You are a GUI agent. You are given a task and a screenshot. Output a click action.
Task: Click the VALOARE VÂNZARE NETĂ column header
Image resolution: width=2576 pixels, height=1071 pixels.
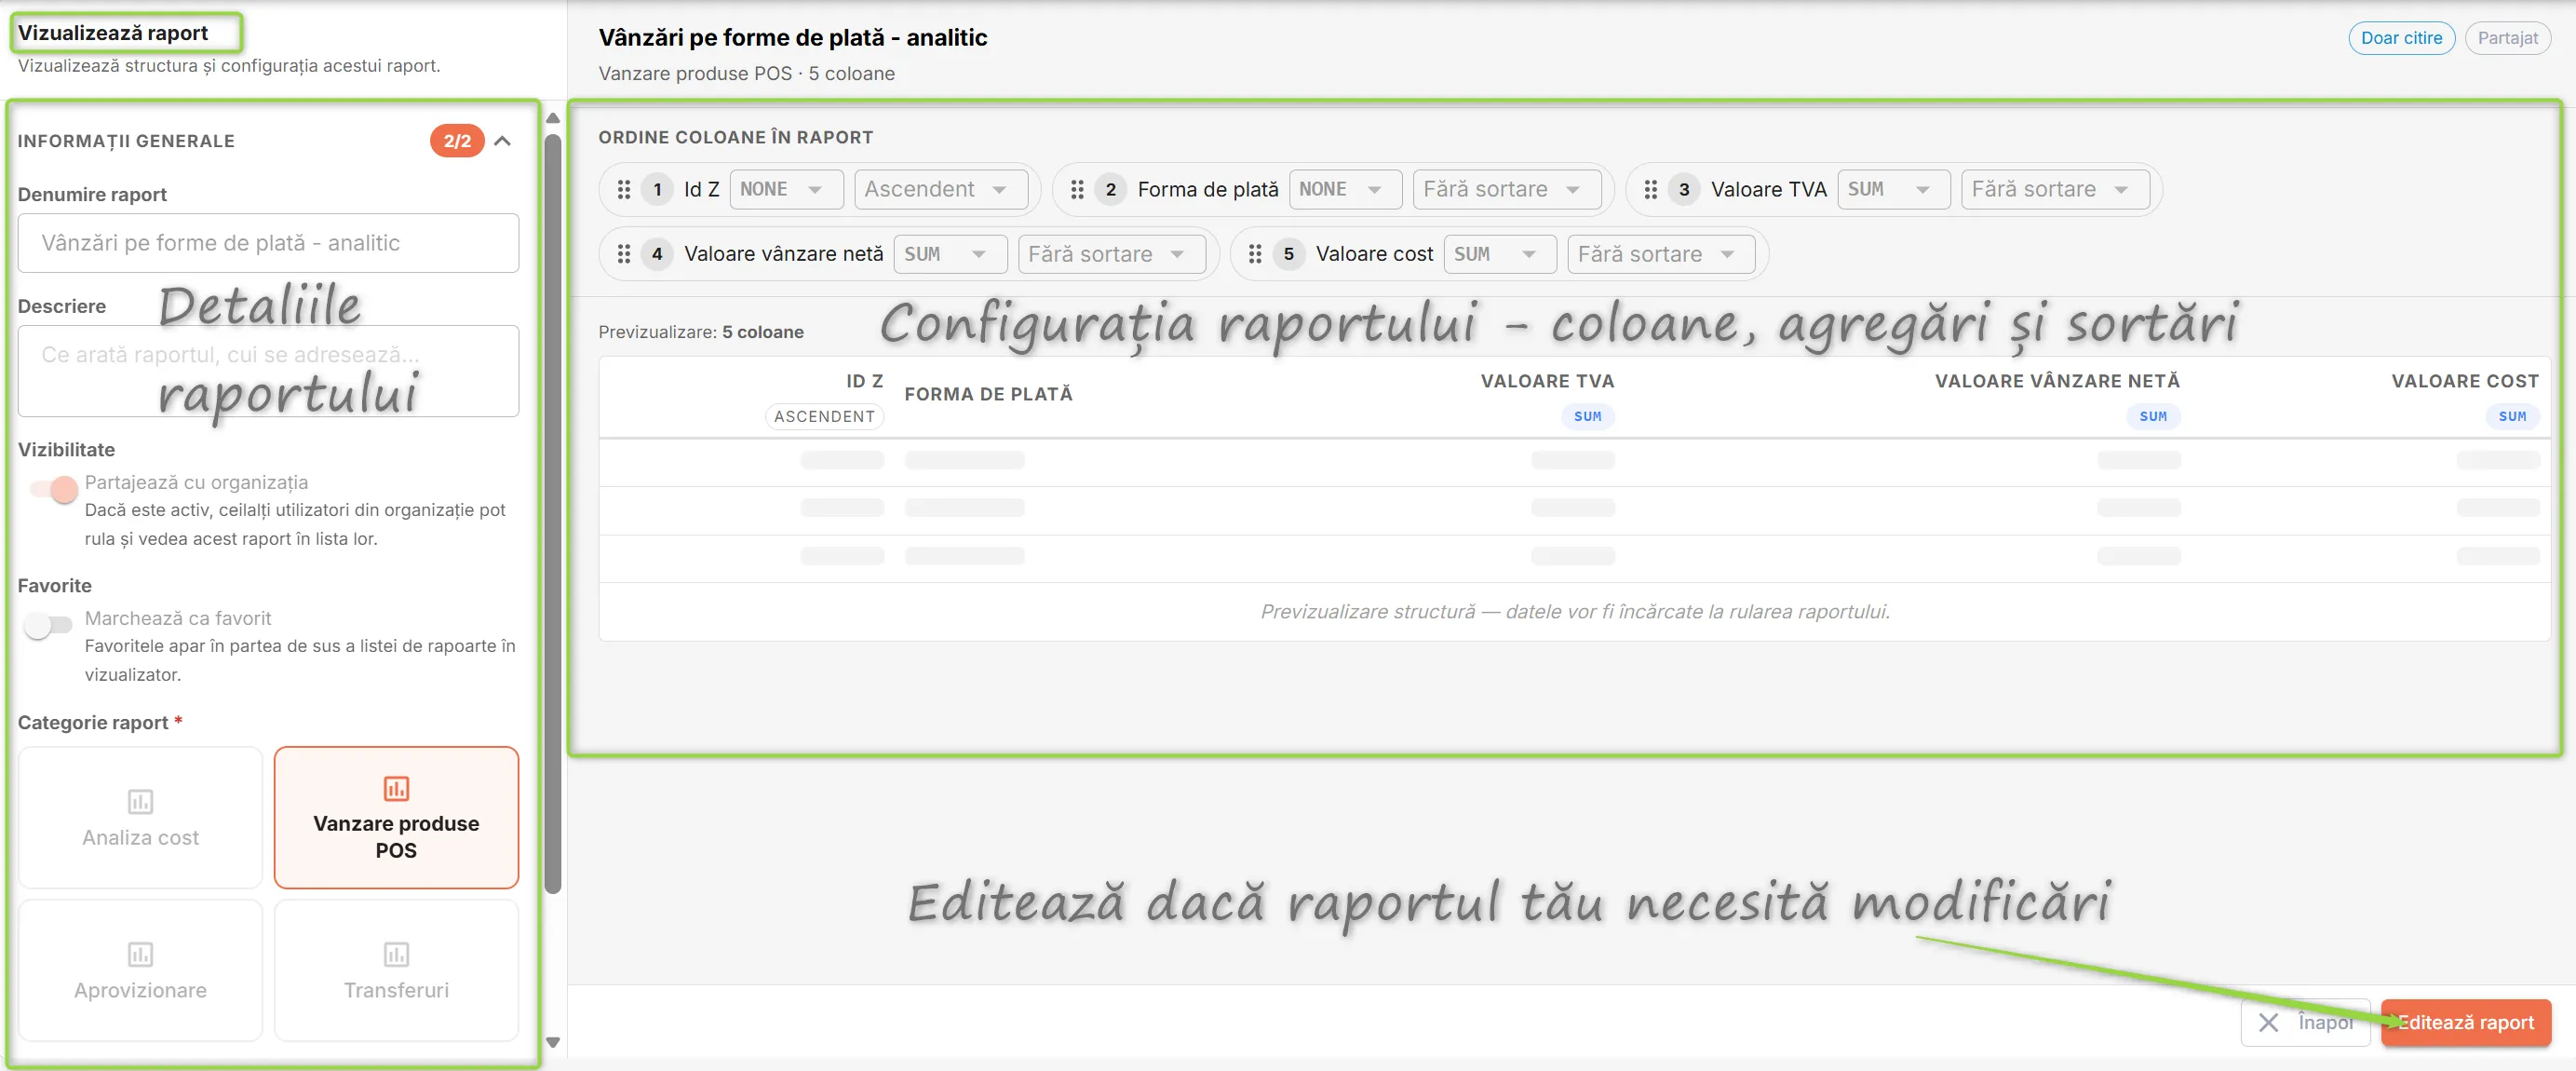(x=2057, y=381)
